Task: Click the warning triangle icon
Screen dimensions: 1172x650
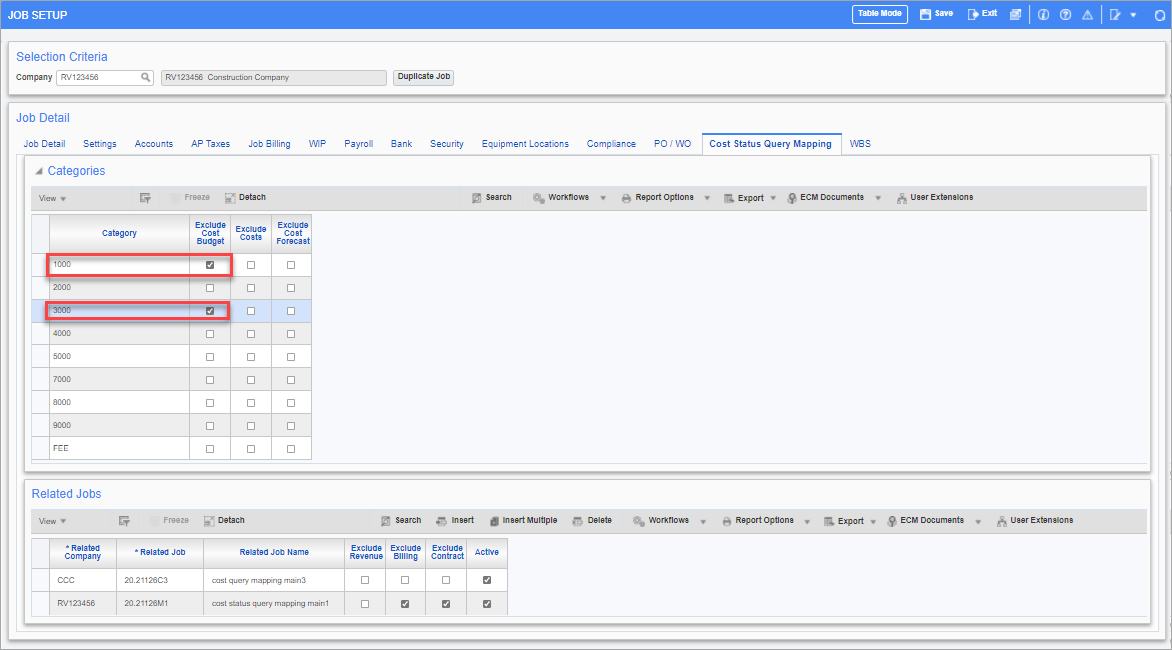Action: coord(1087,15)
